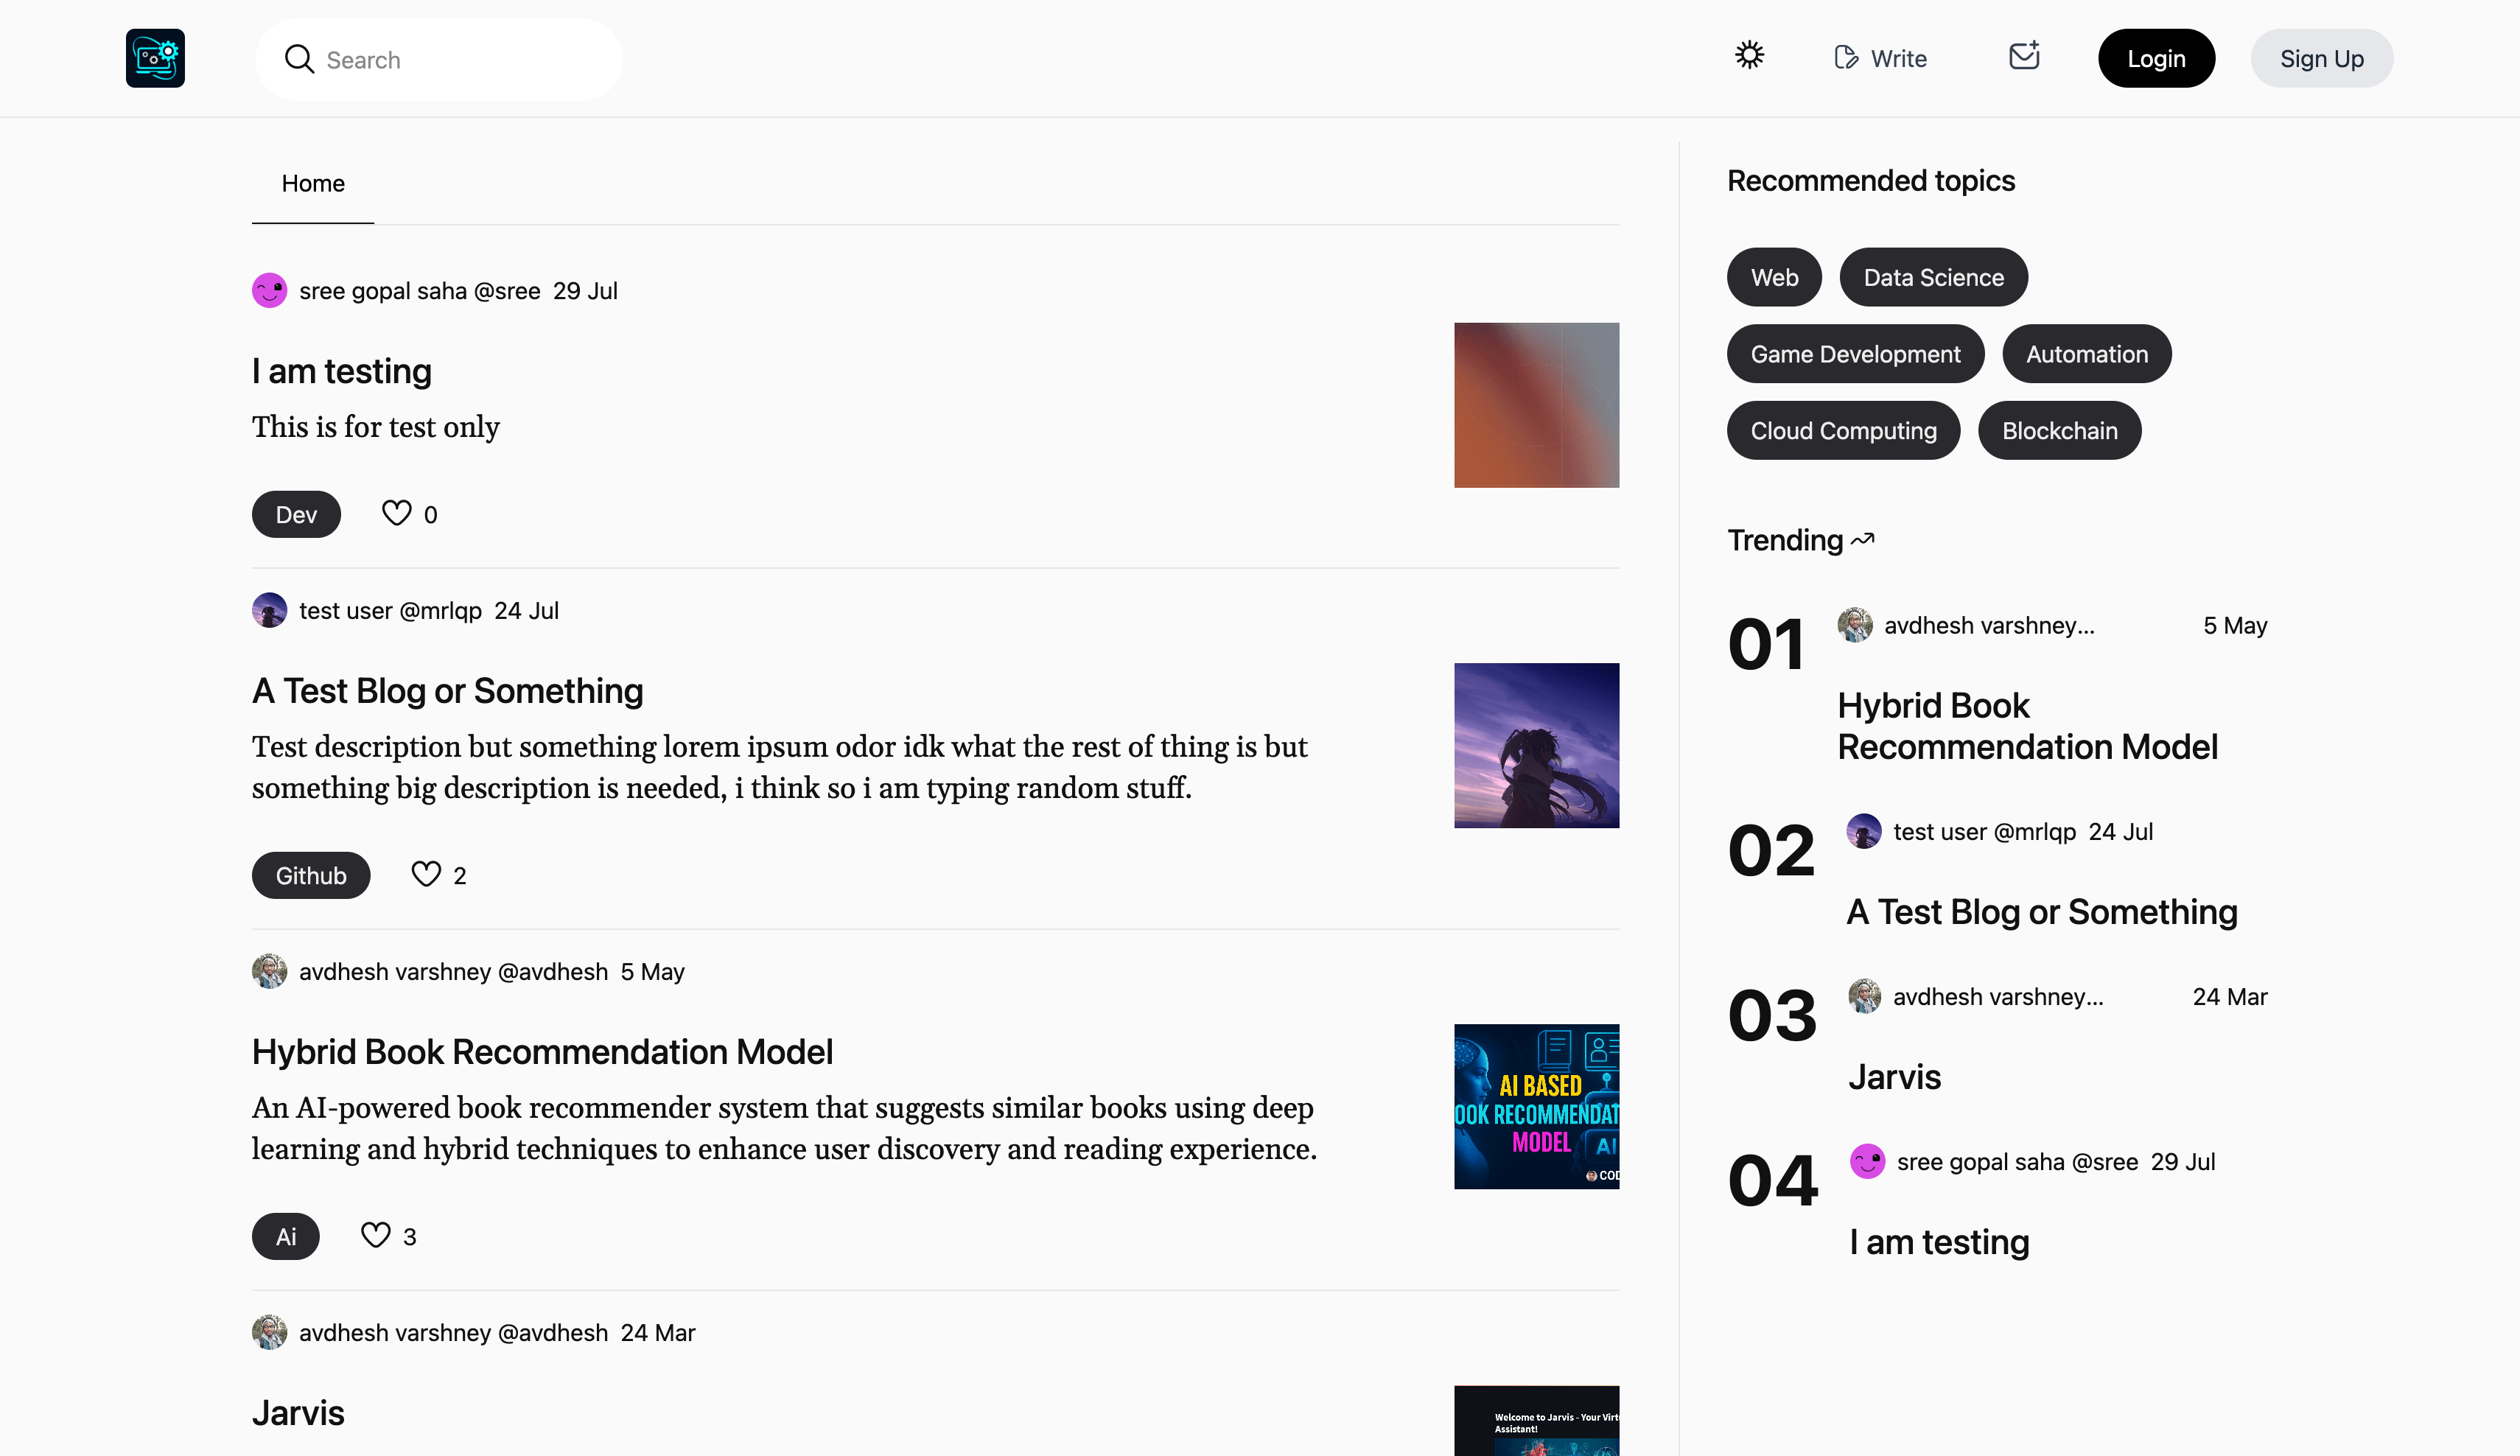
Task: Click the site logo icon
Action: 155,58
